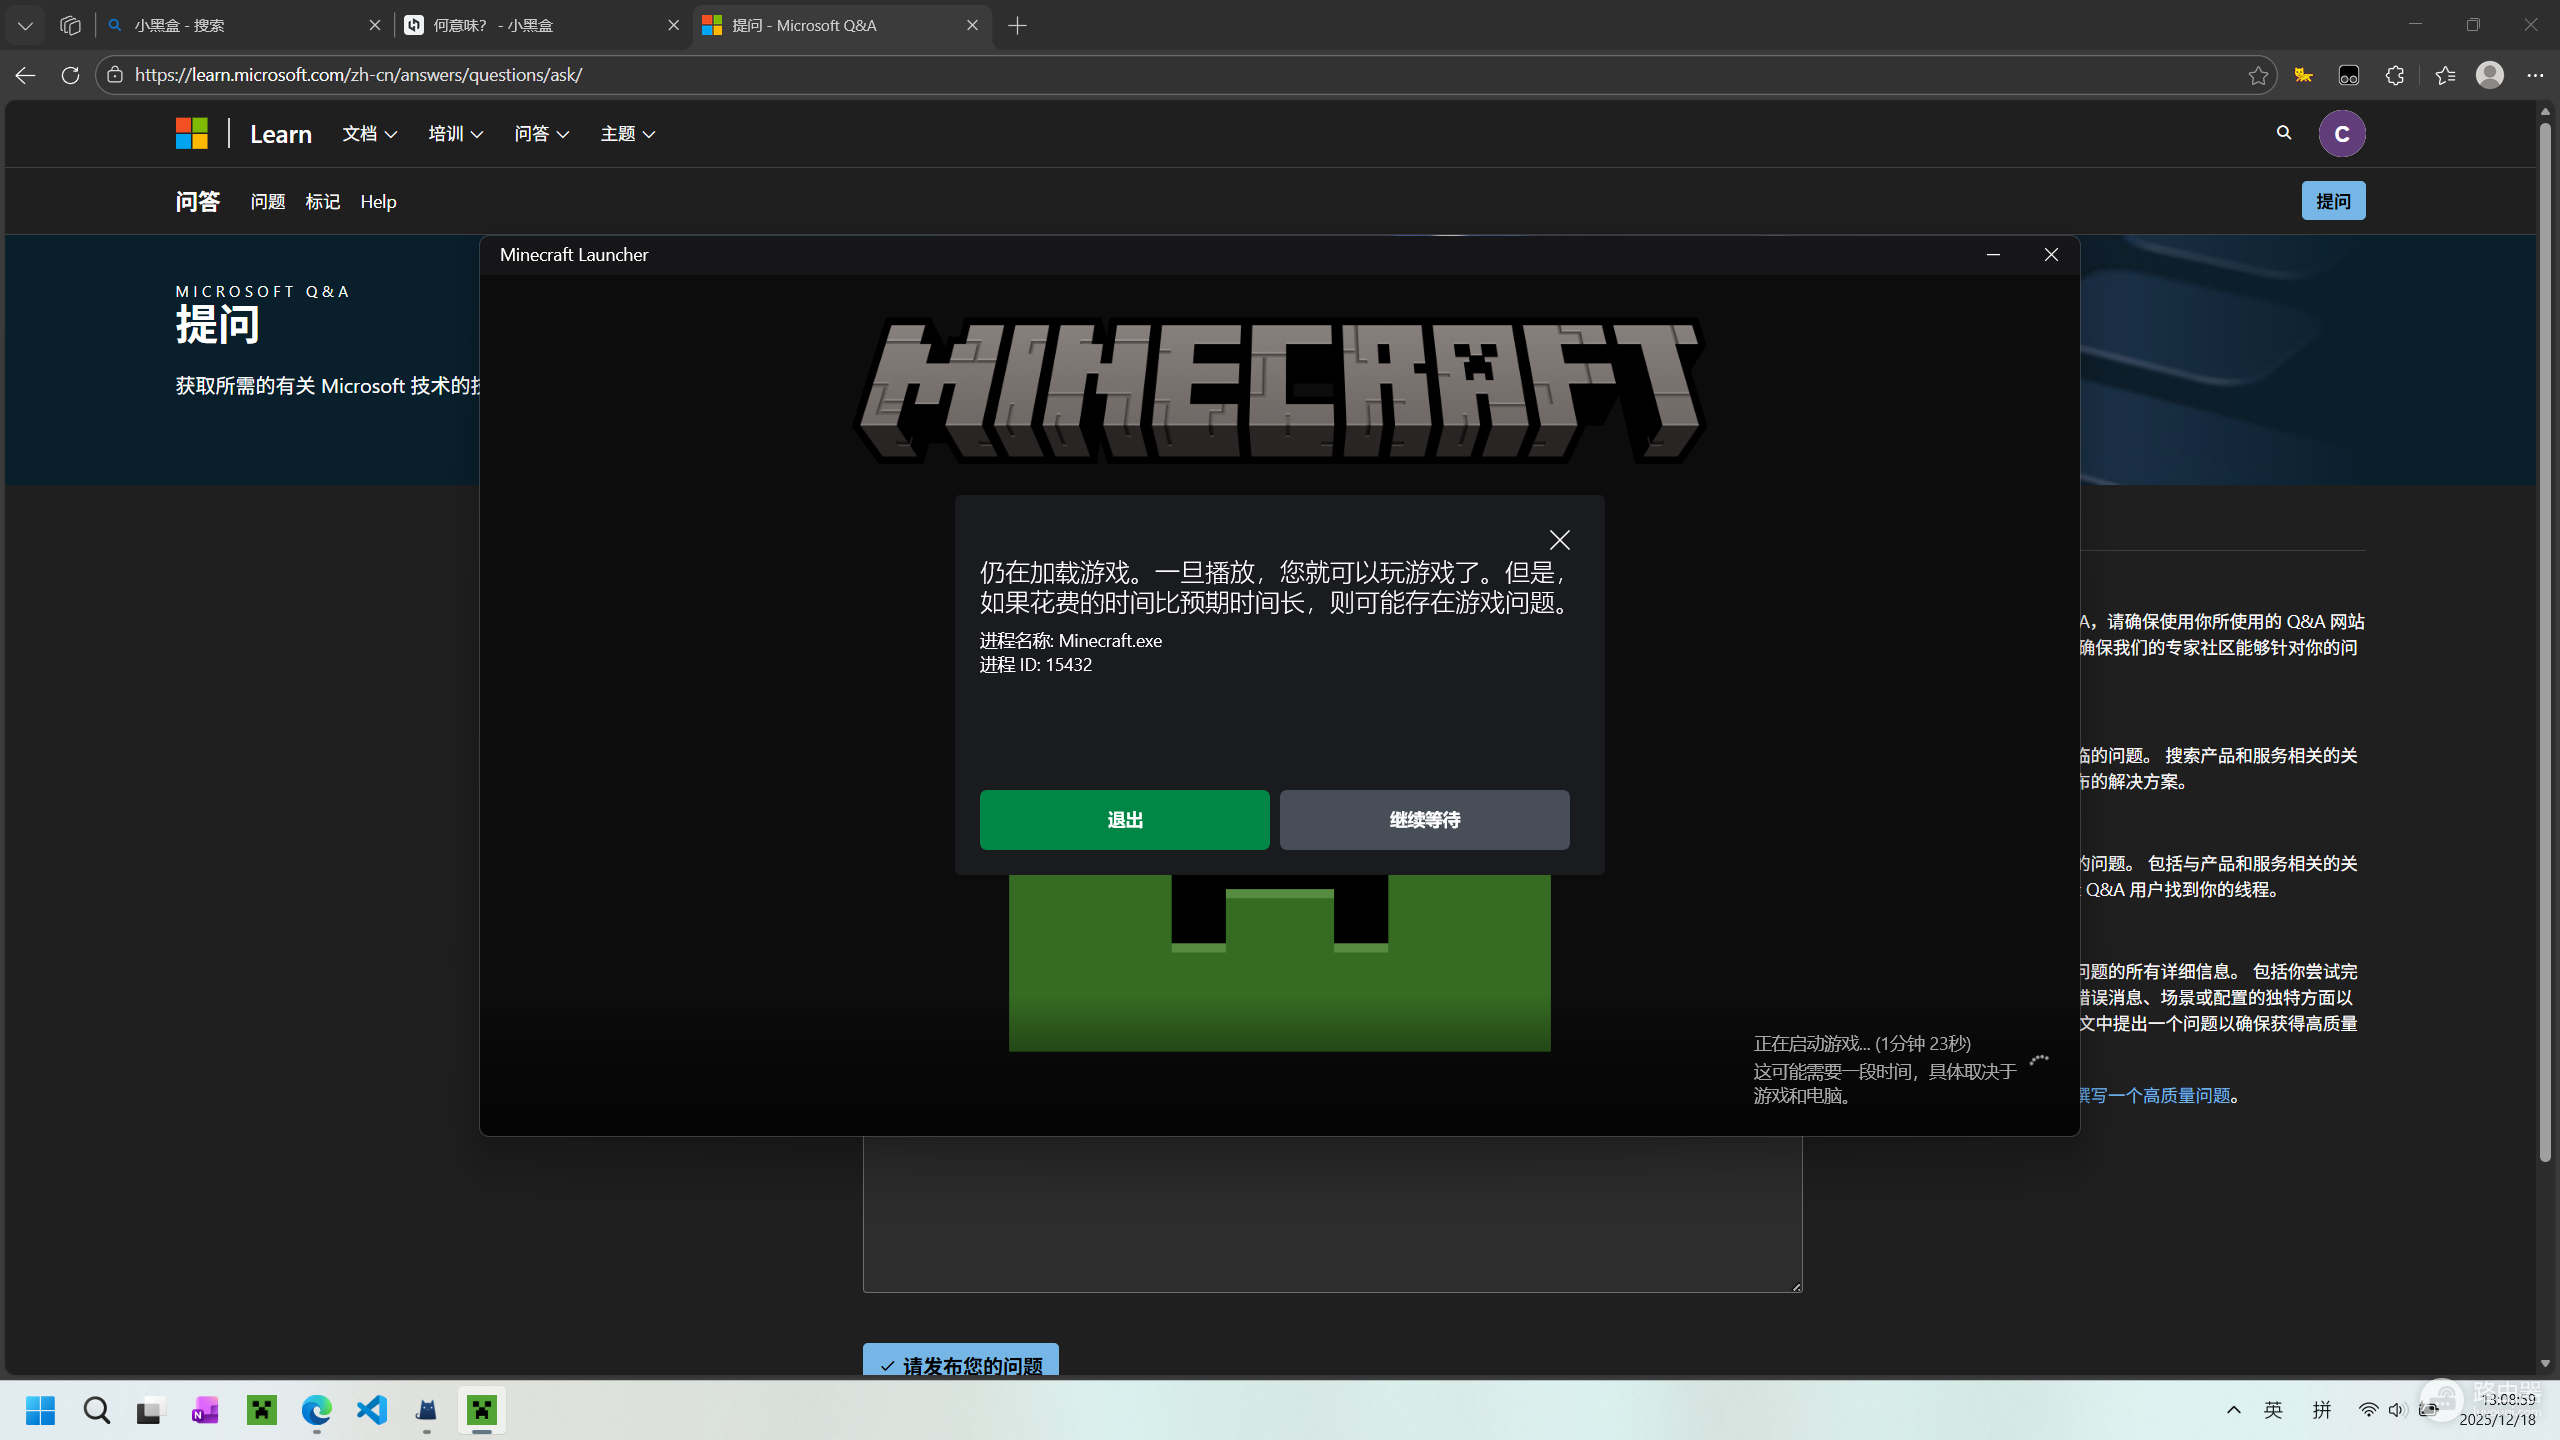2560x1440 pixels.
Task: Open the purple C account avatar
Action: click(2341, 133)
